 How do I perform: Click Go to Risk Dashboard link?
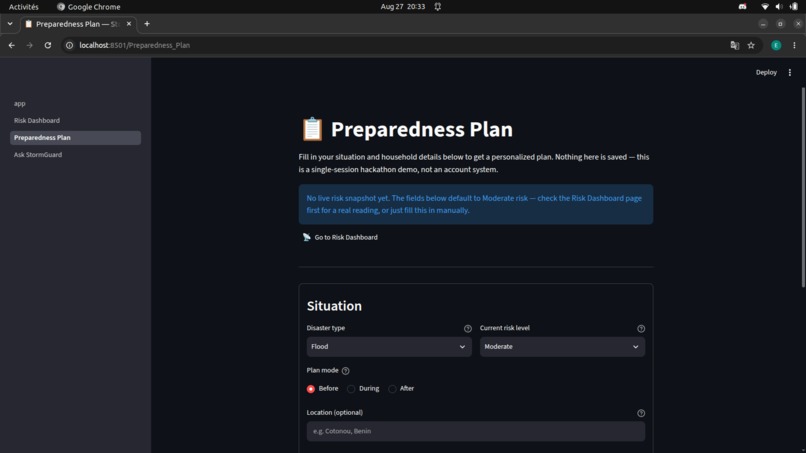(x=340, y=237)
